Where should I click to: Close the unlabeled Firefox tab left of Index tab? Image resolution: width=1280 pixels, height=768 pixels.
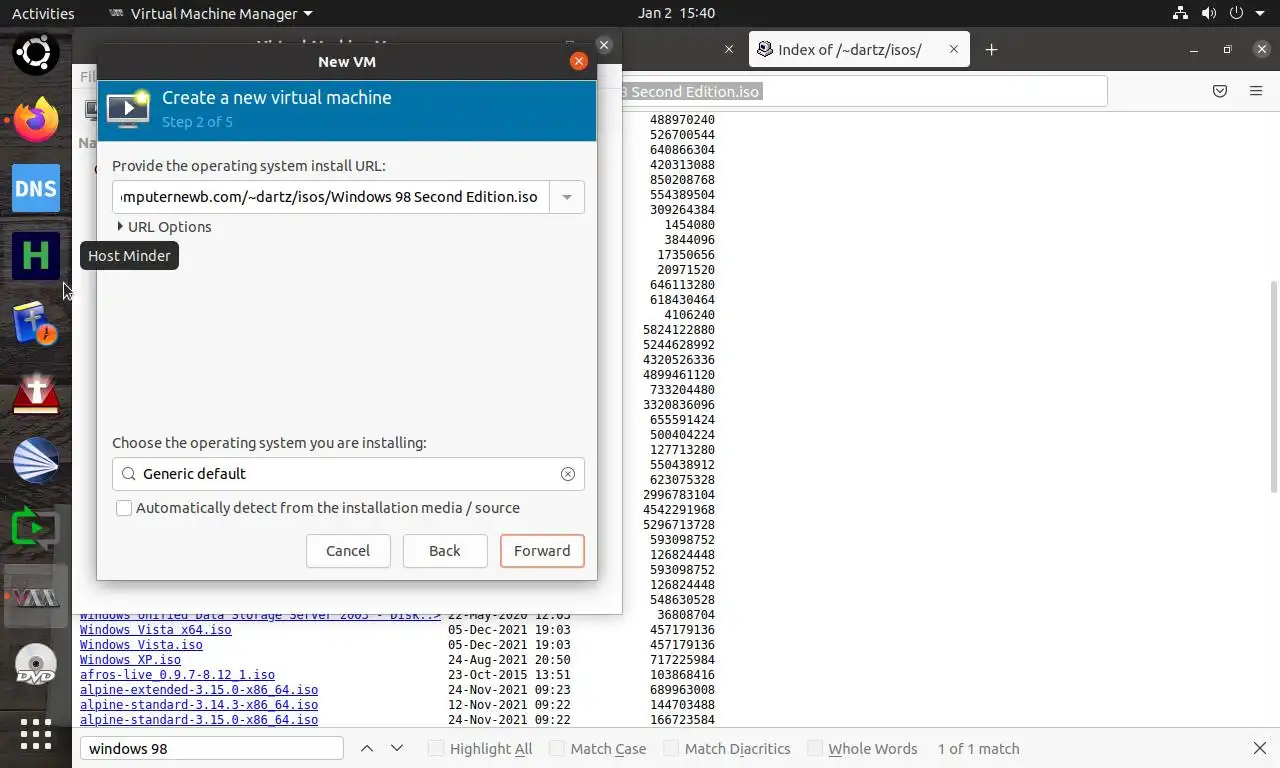click(729, 49)
